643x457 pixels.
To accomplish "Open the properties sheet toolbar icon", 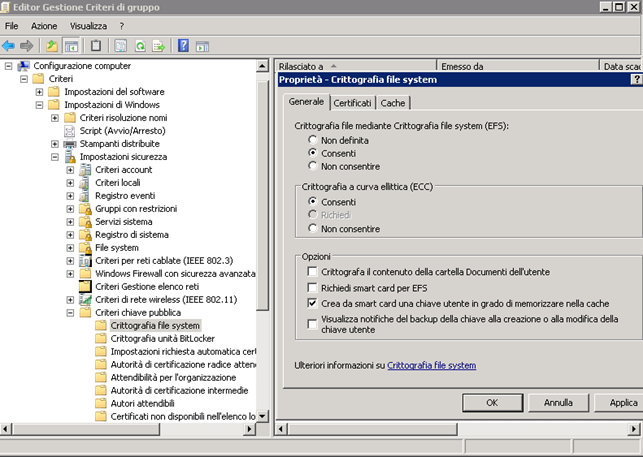I will tap(121, 46).
